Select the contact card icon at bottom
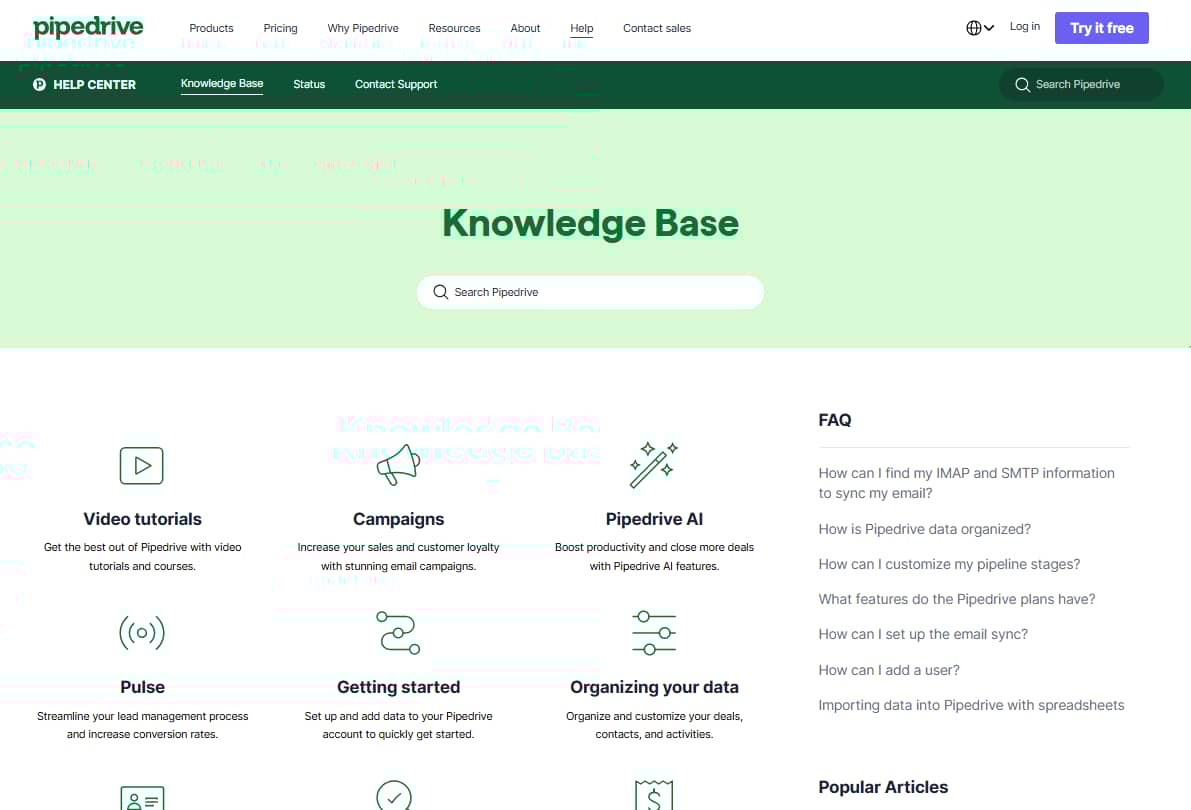1191x810 pixels. pyautogui.click(x=141, y=797)
